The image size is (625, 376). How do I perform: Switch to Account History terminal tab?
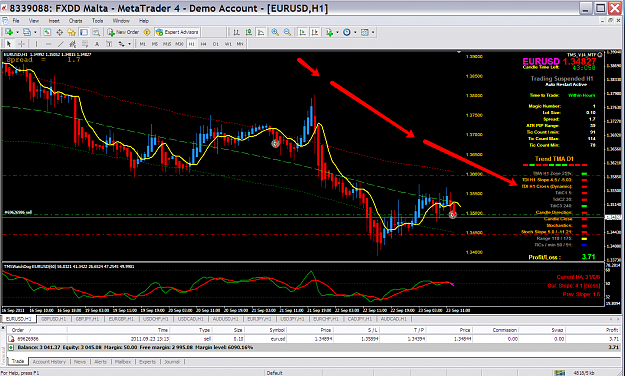(49, 362)
